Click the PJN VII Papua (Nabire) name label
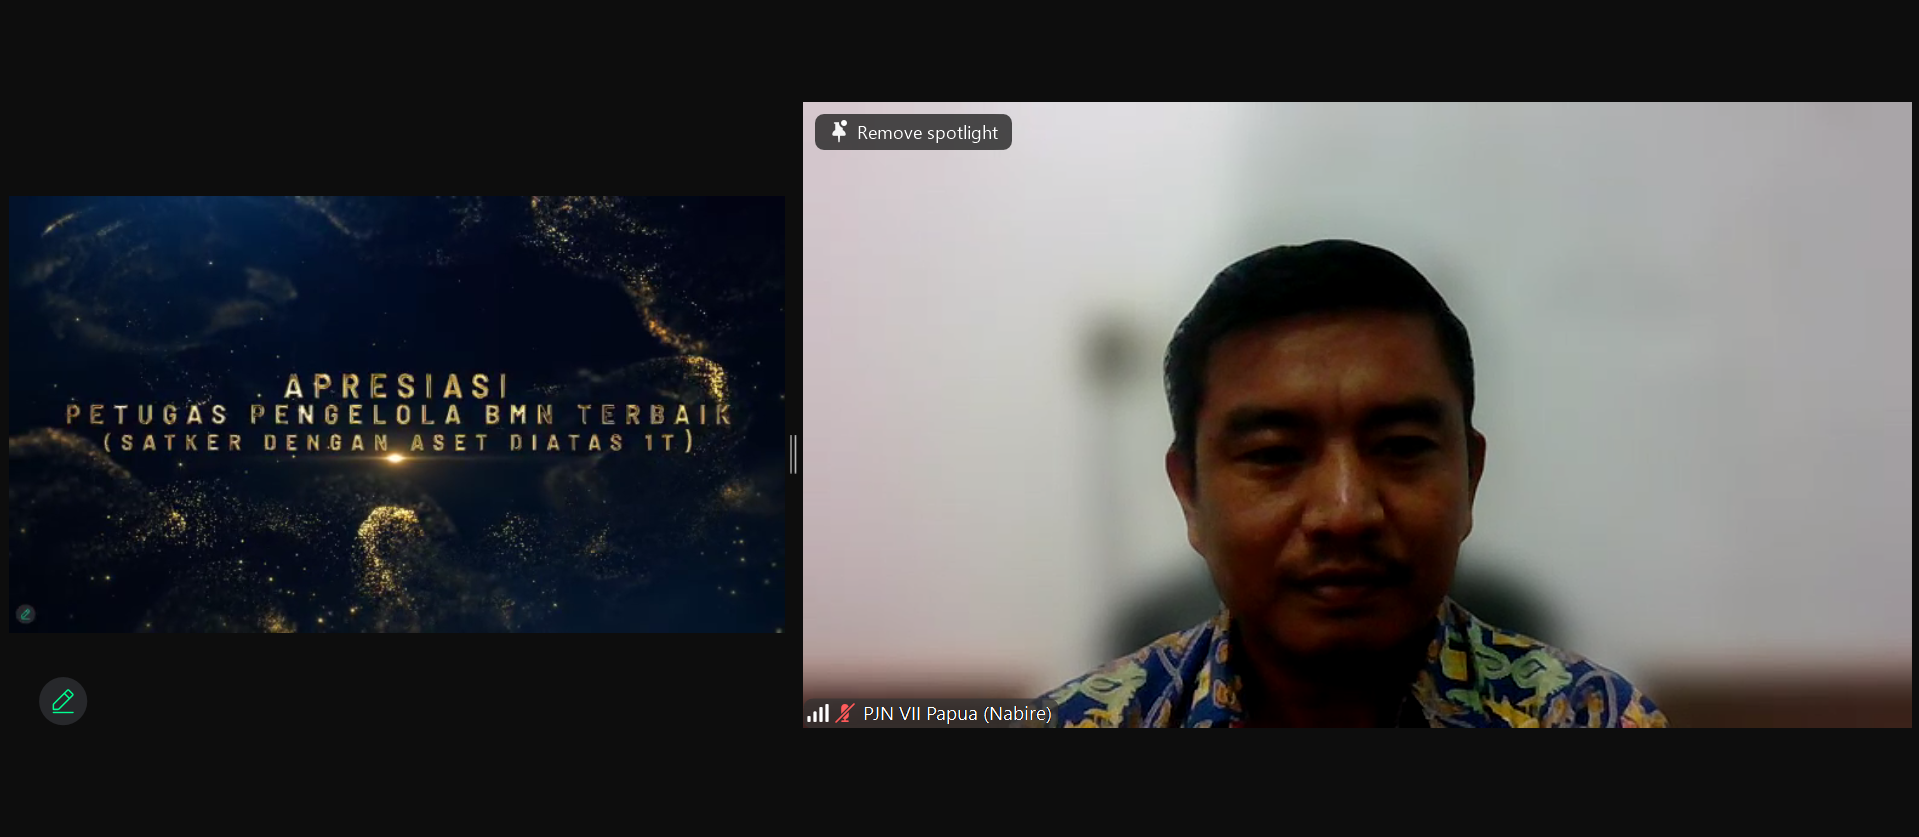1919x837 pixels. (x=957, y=713)
